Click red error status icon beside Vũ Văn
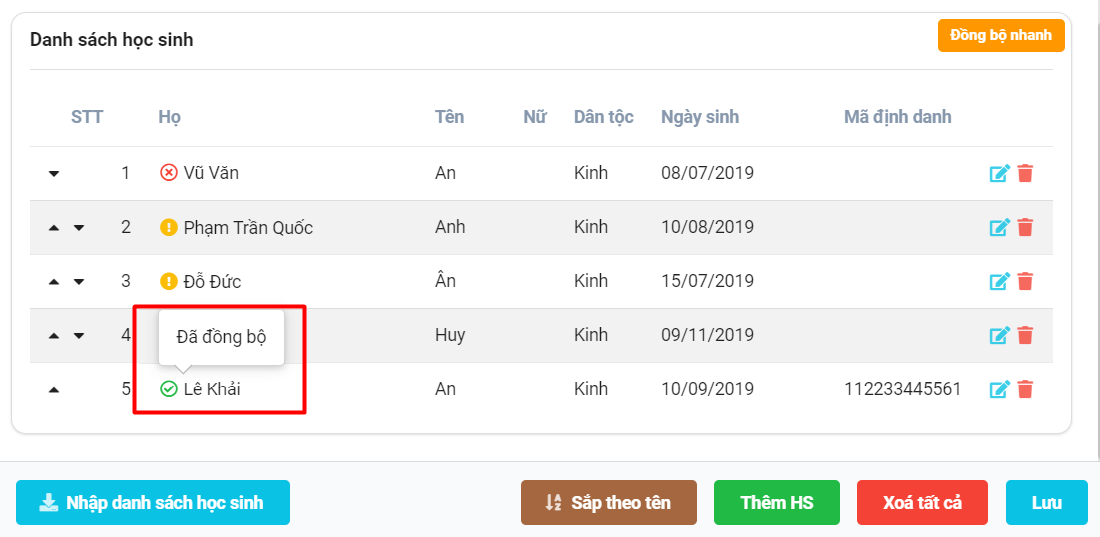The height and width of the screenshot is (537, 1100). pos(168,173)
